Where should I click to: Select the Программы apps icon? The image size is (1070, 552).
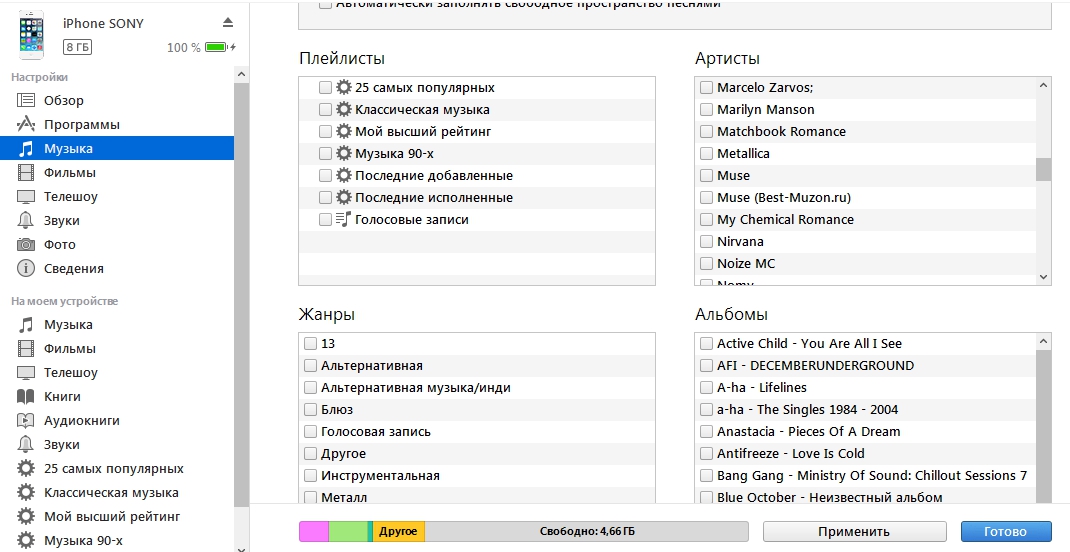(x=26, y=124)
